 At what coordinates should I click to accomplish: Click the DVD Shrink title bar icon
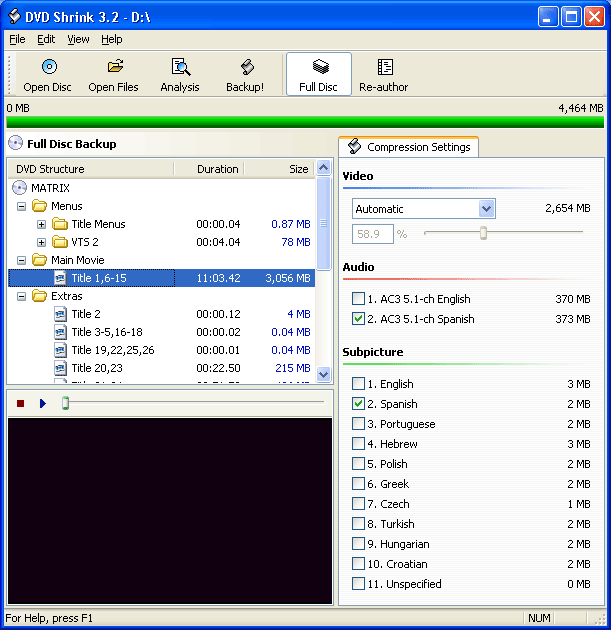pos(14,16)
